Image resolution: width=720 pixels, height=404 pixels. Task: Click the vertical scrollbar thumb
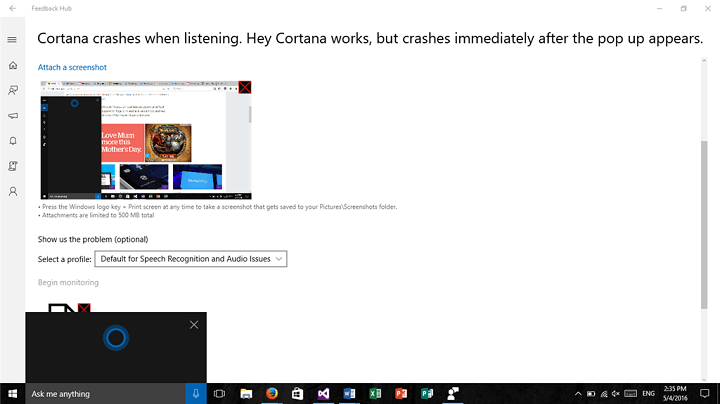pyautogui.click(x=704, y=225)
